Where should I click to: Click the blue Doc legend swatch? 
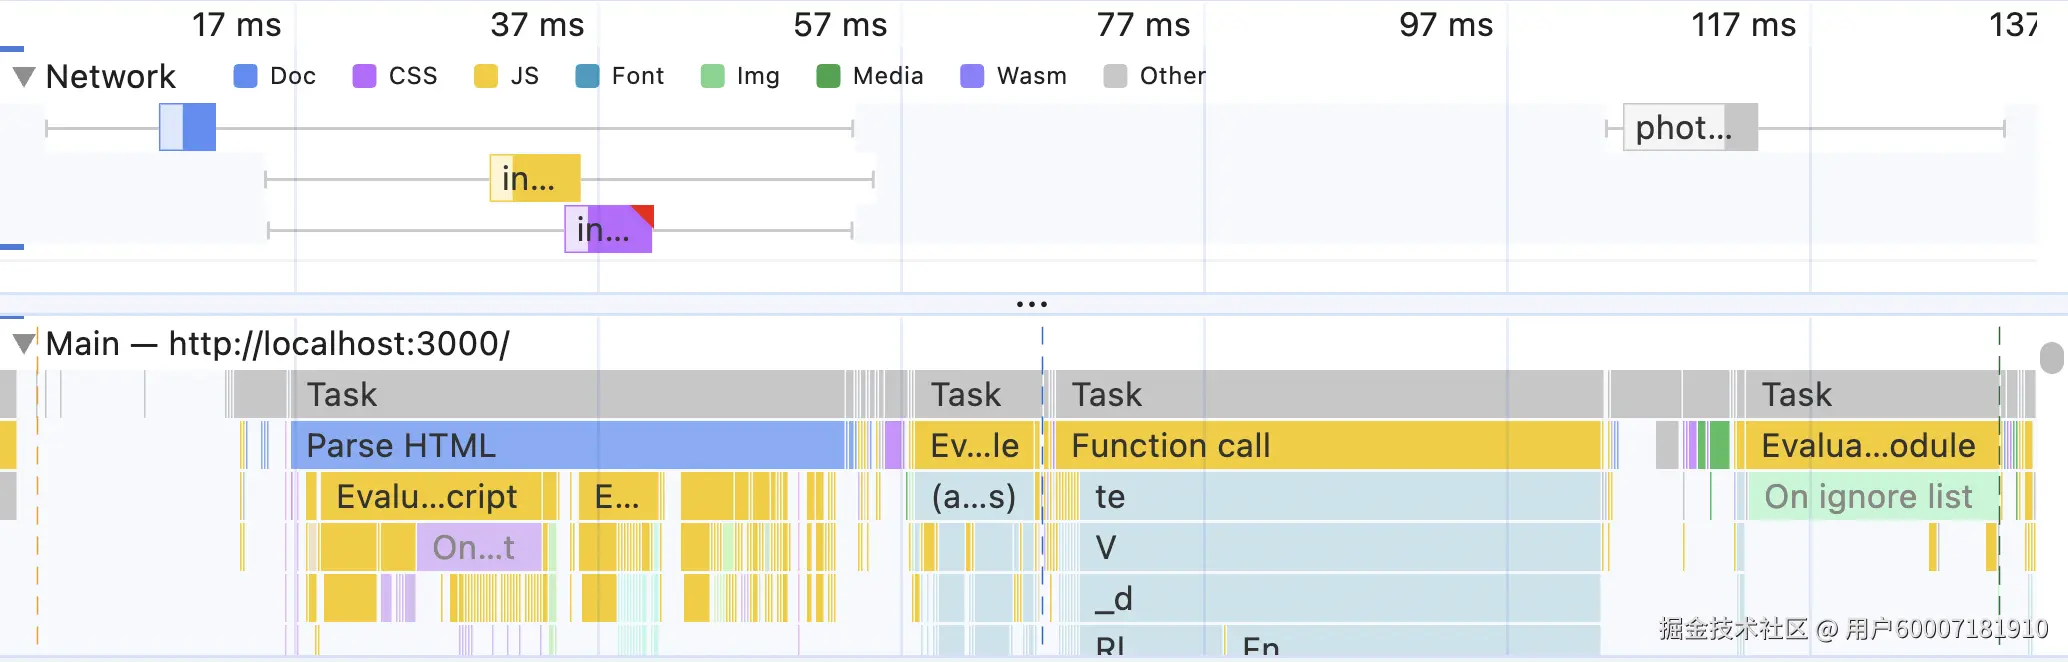click(x=245, y=77)
